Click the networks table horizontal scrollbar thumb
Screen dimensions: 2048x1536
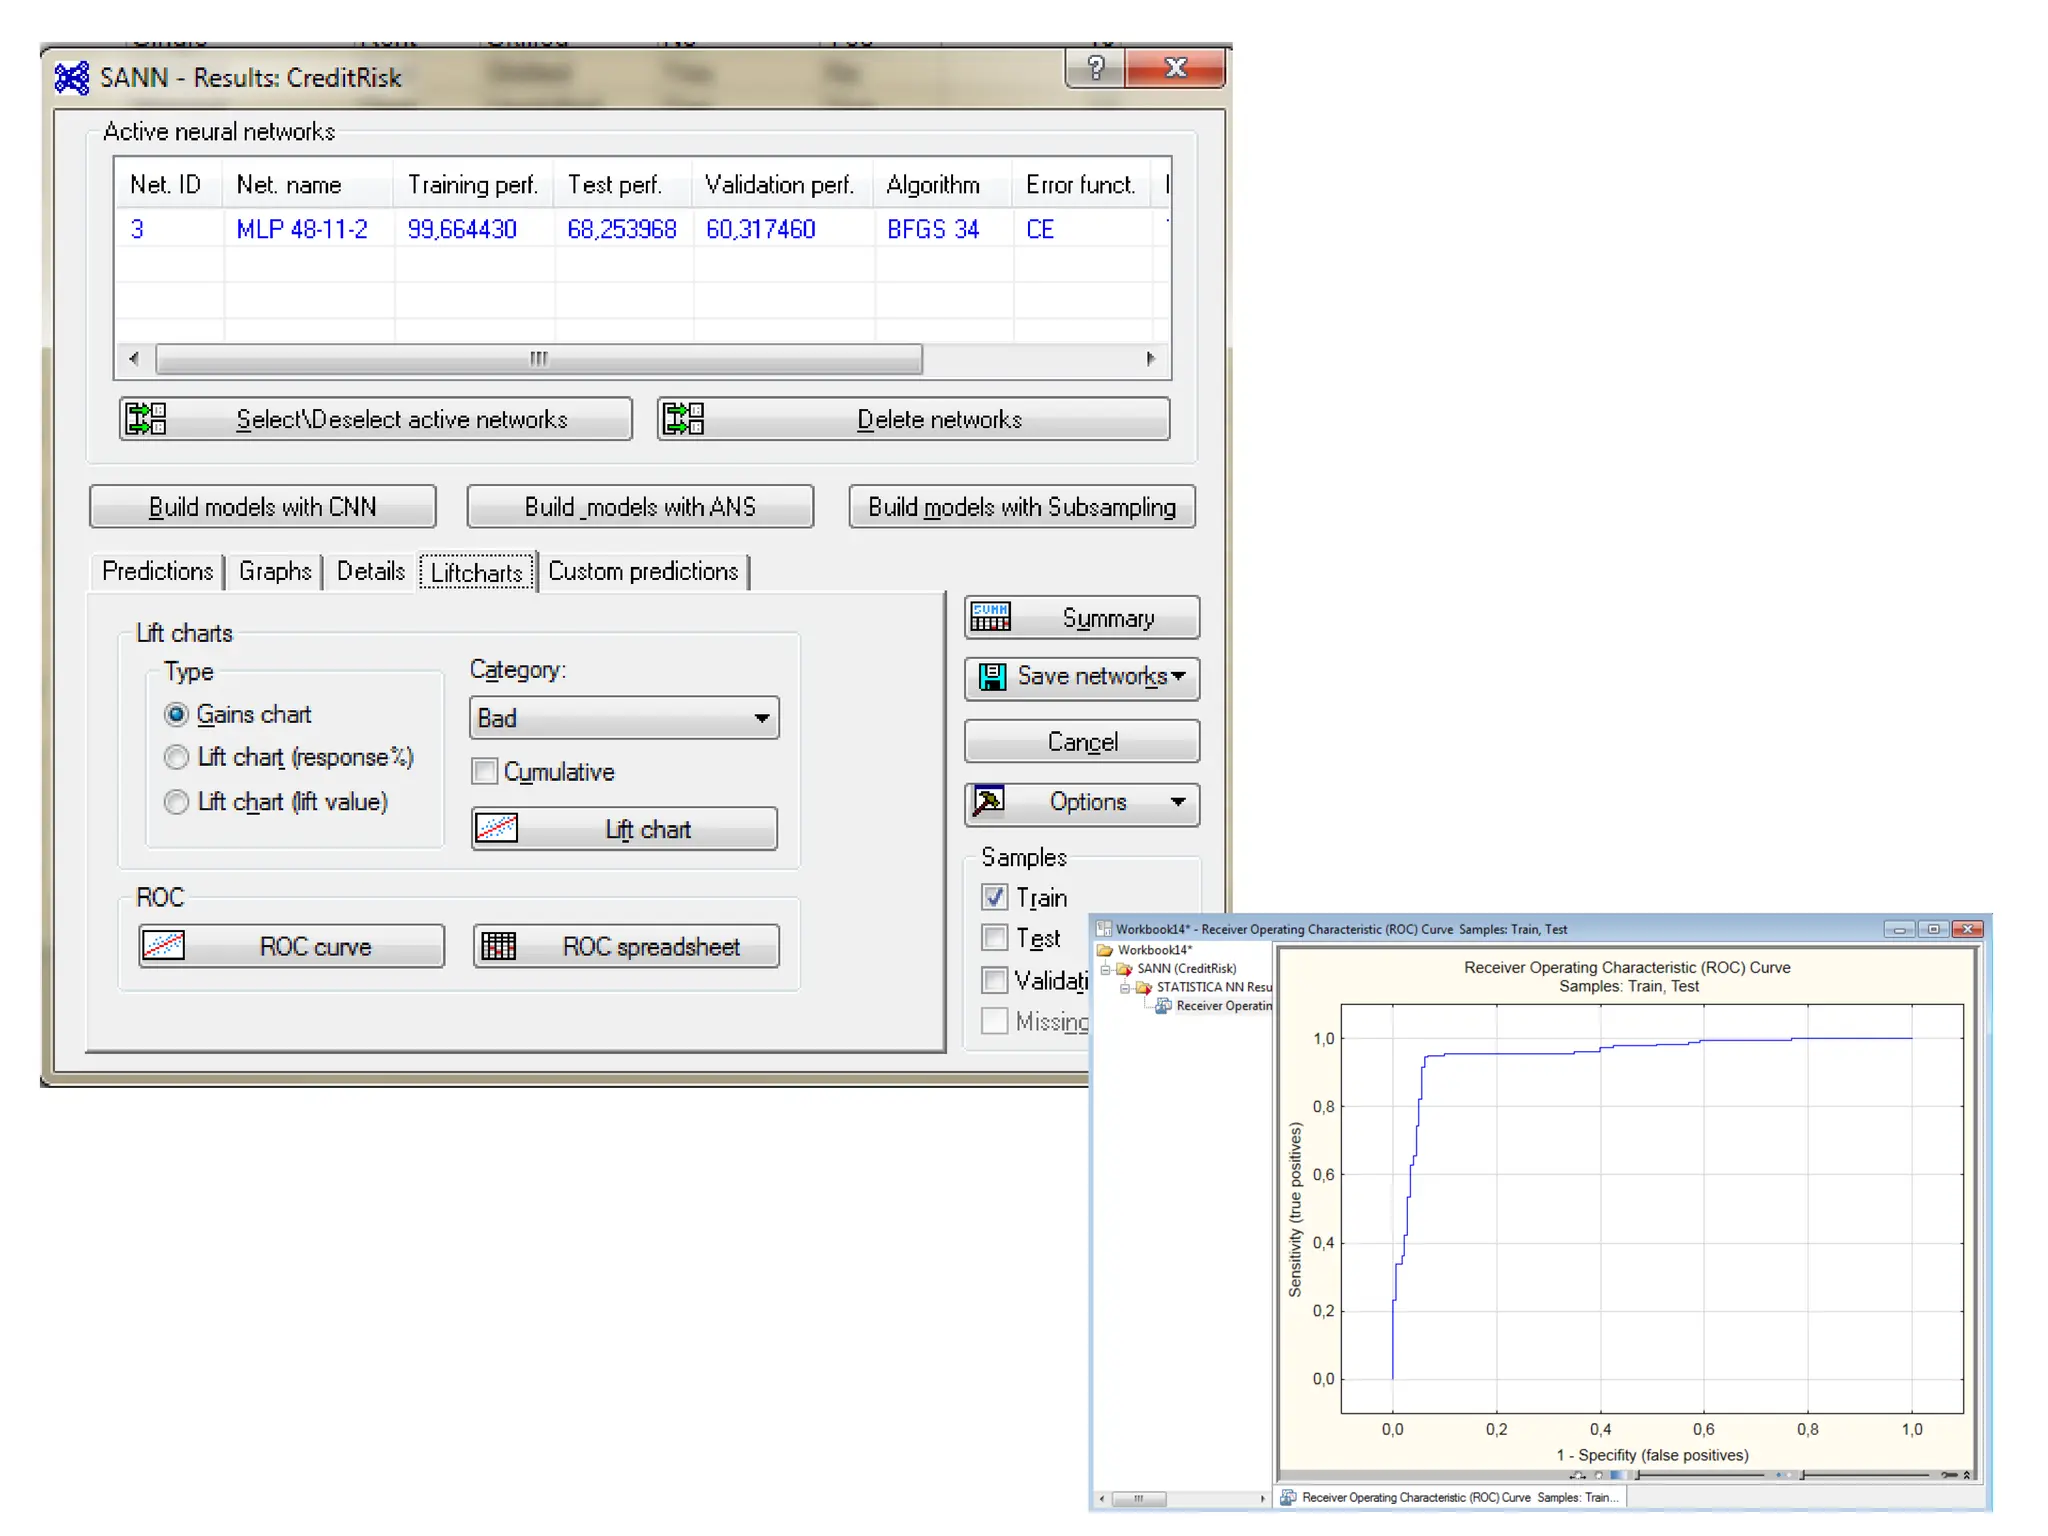(x=539, y=358)
